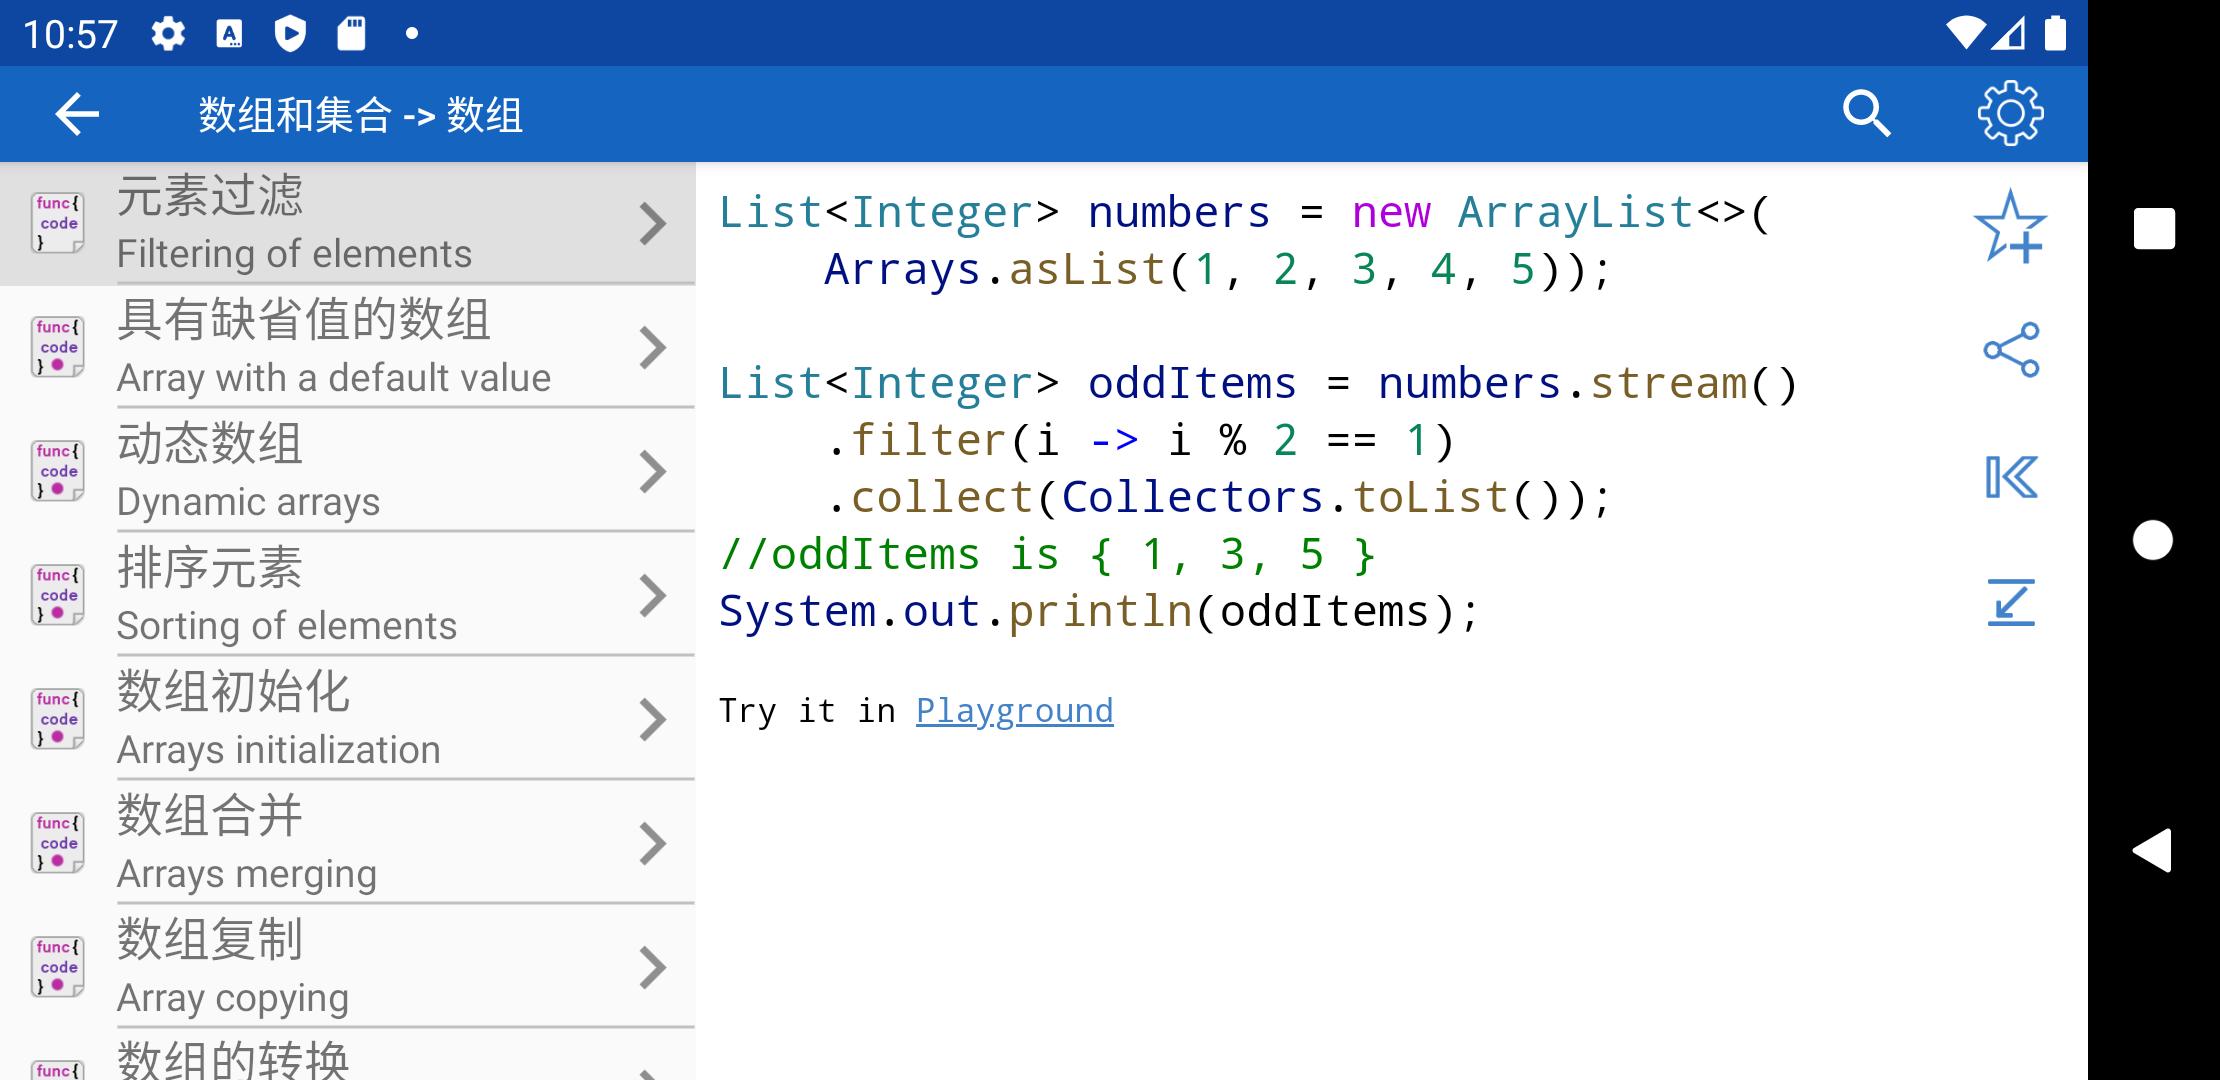Open settings gear in app header
The height and width of the screenshot is (1080, 2220).
[2010, 114]
